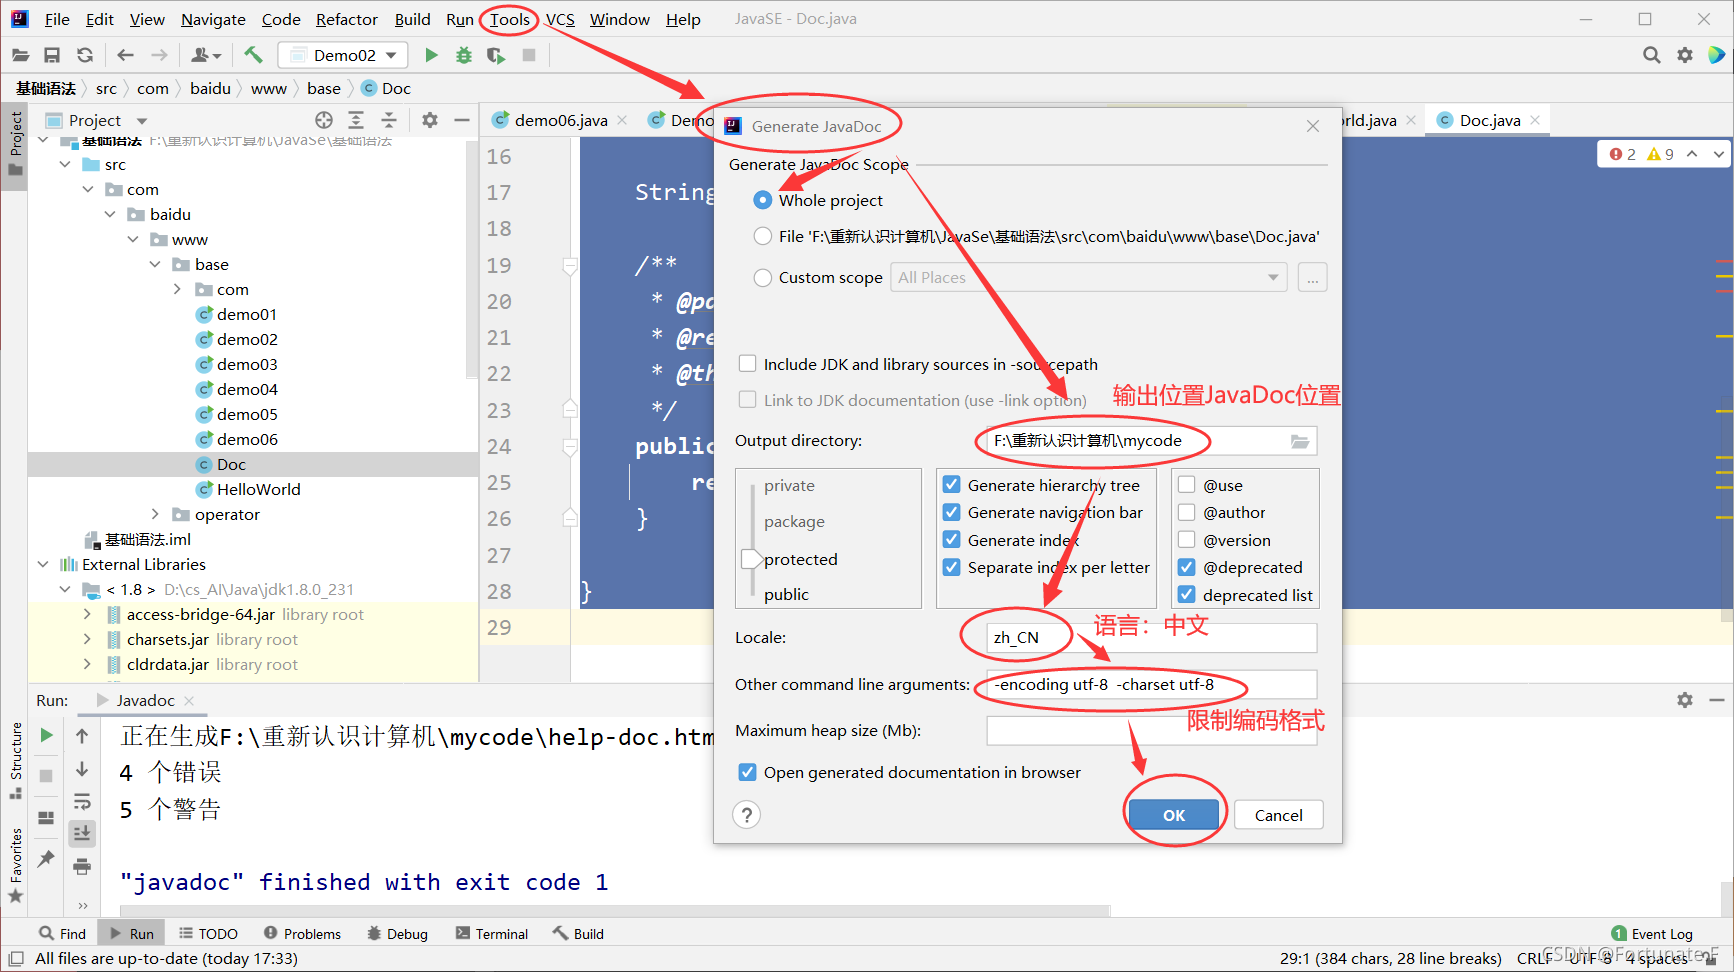Click the Locale input field
1734x972 pixels.
(1151, 638)
